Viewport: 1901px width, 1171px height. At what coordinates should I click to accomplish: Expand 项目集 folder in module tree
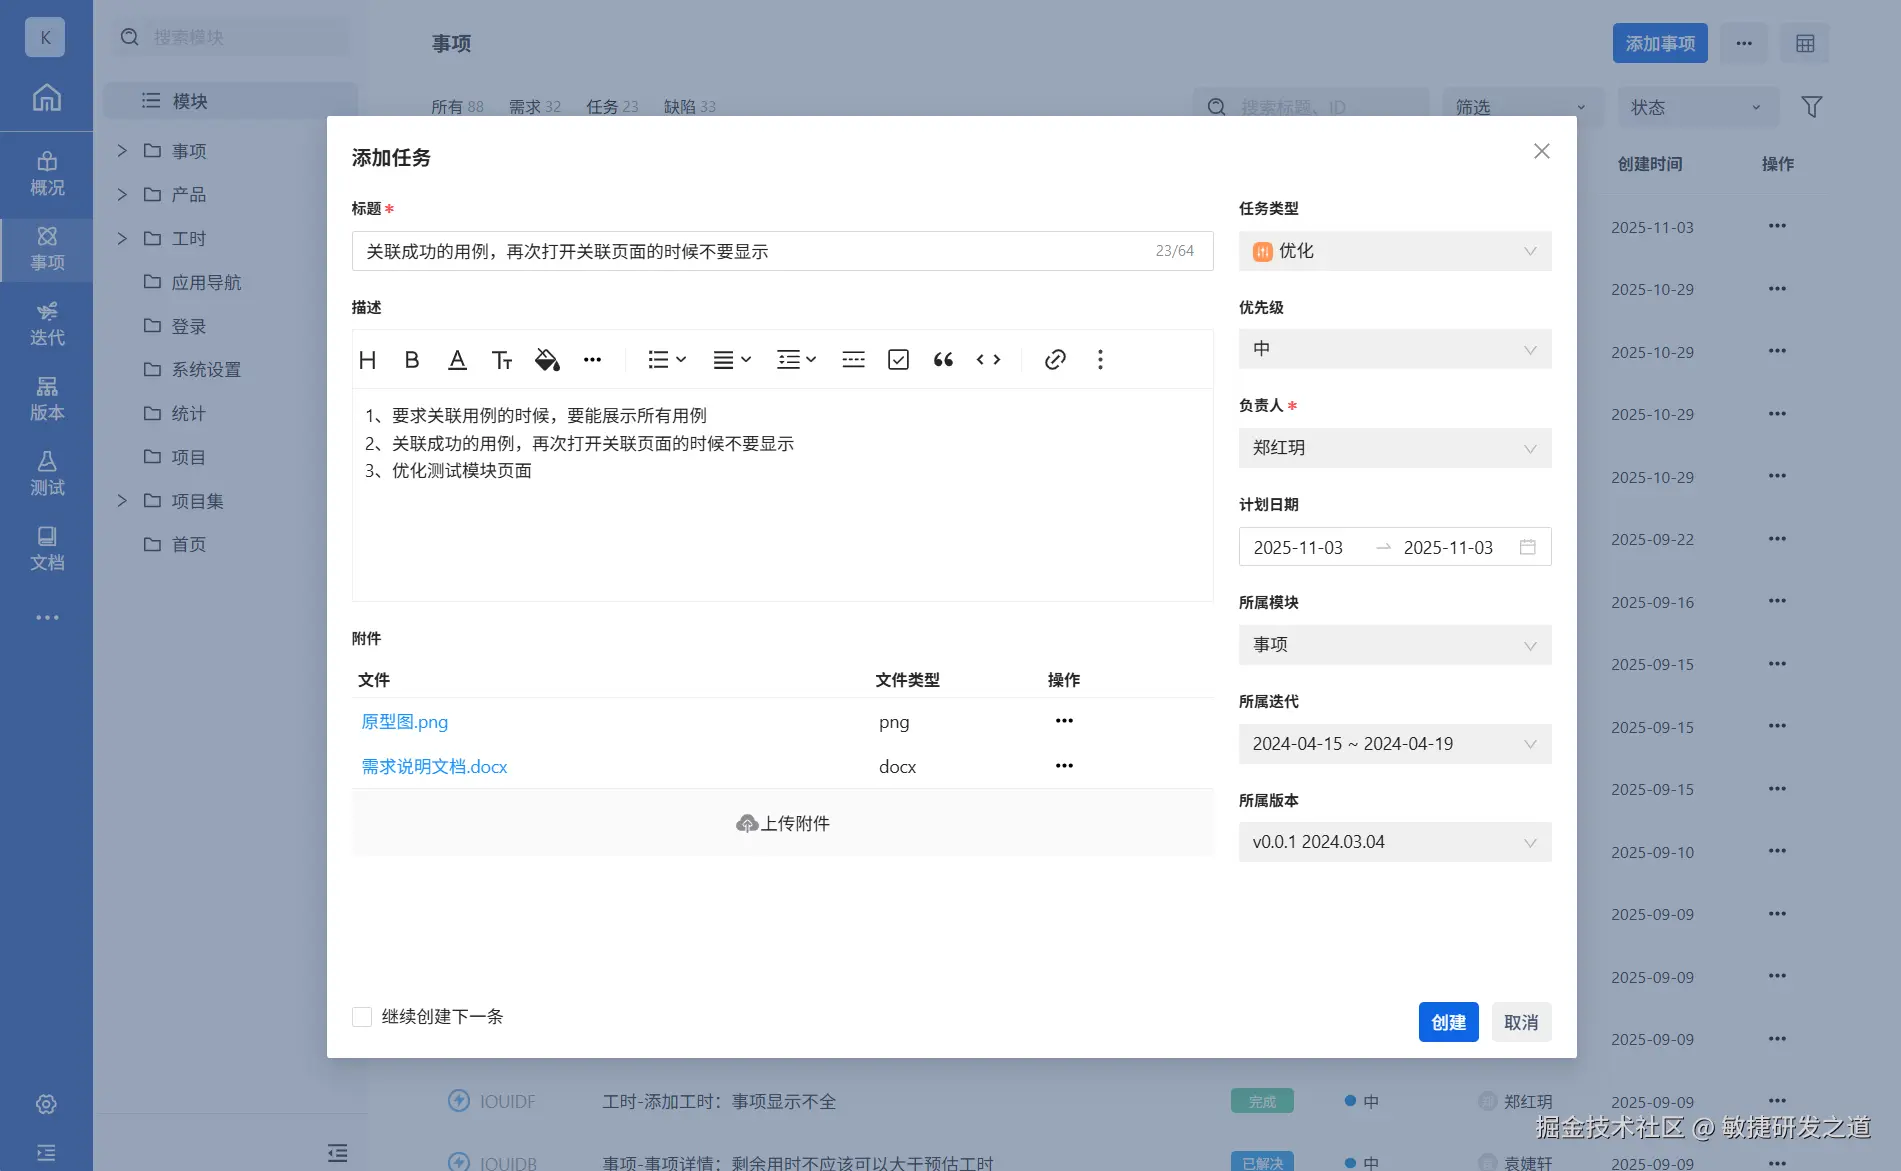coord(122,501)
